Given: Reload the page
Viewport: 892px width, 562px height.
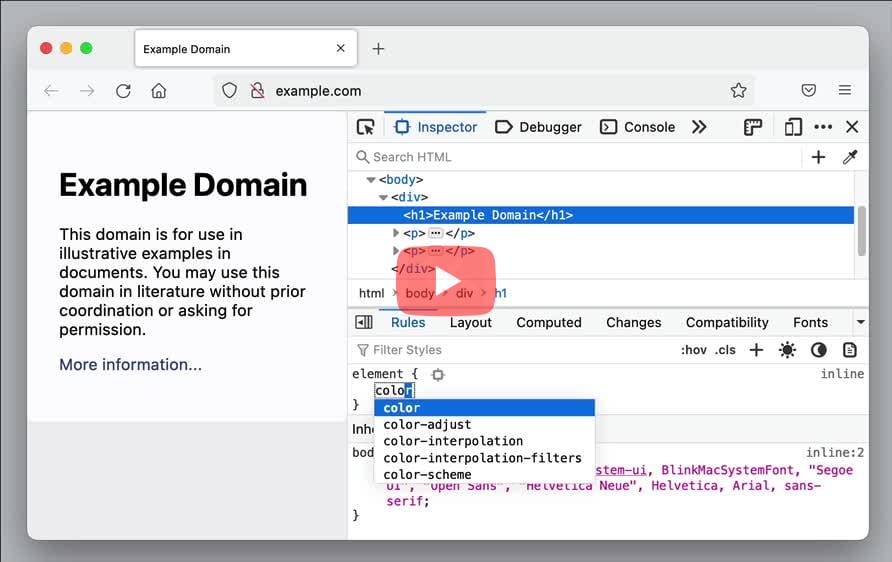Looking at the screenshot, I should tap(123, 90).
